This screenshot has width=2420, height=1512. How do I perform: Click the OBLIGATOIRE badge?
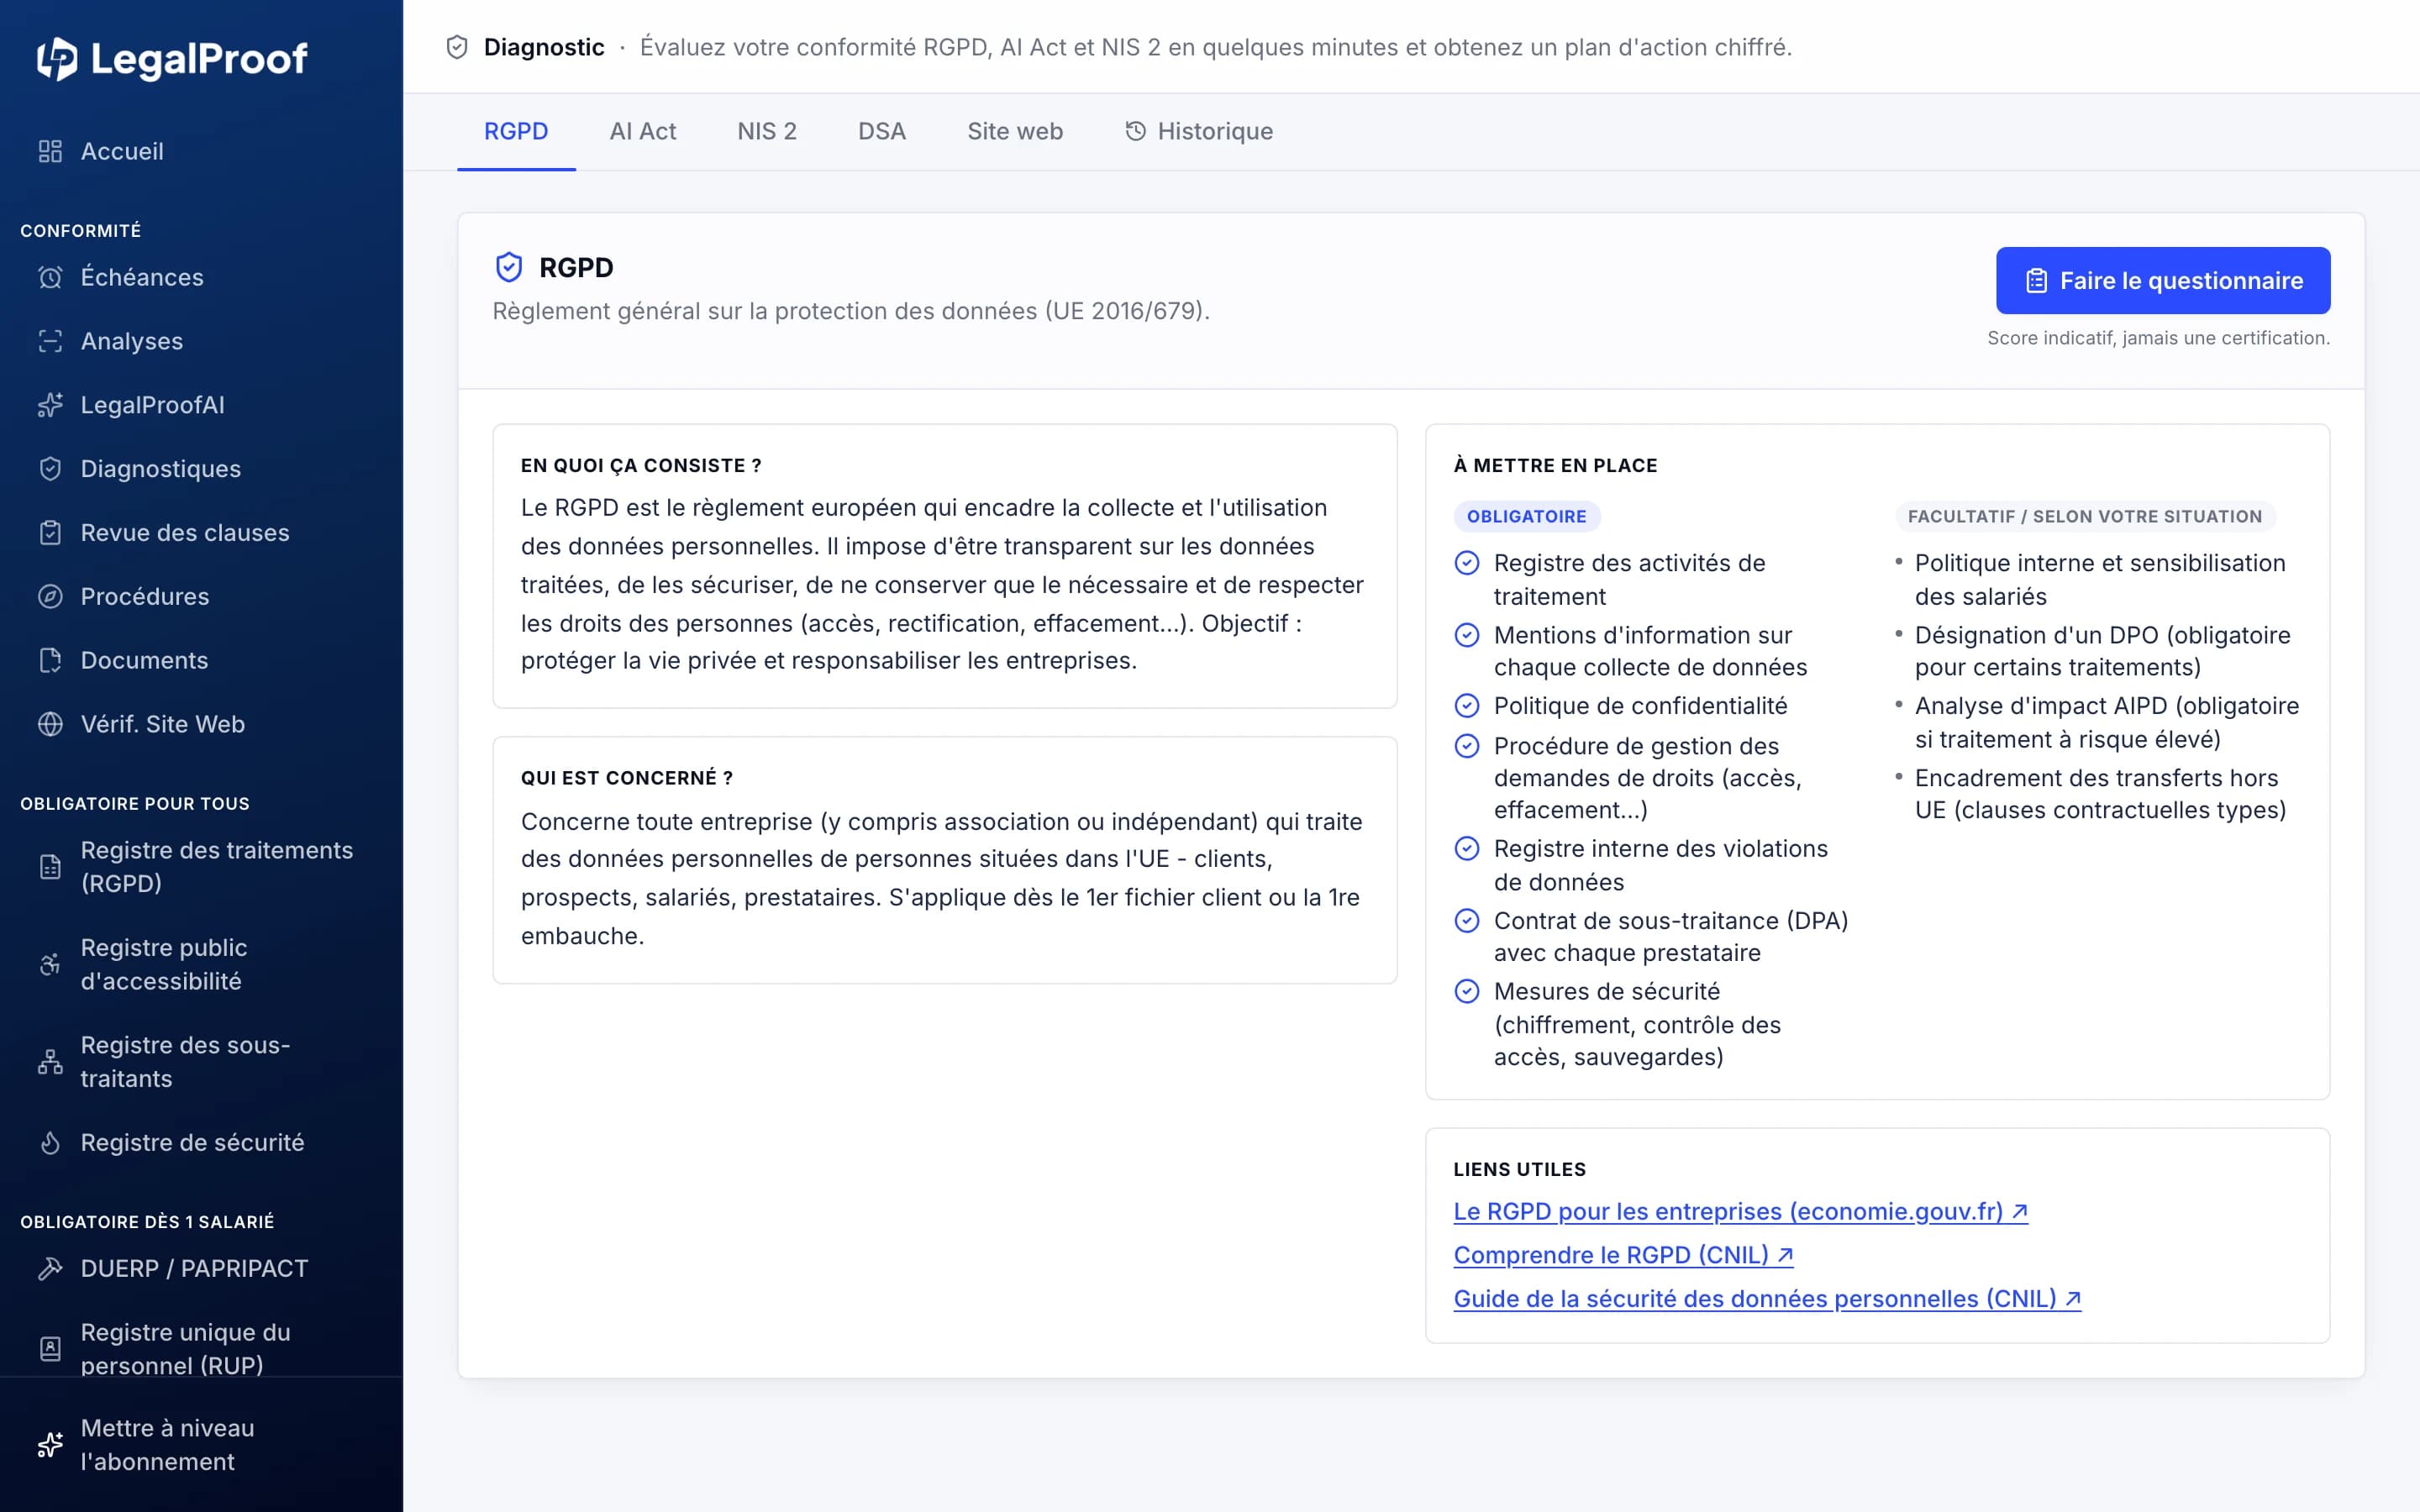1527,517
